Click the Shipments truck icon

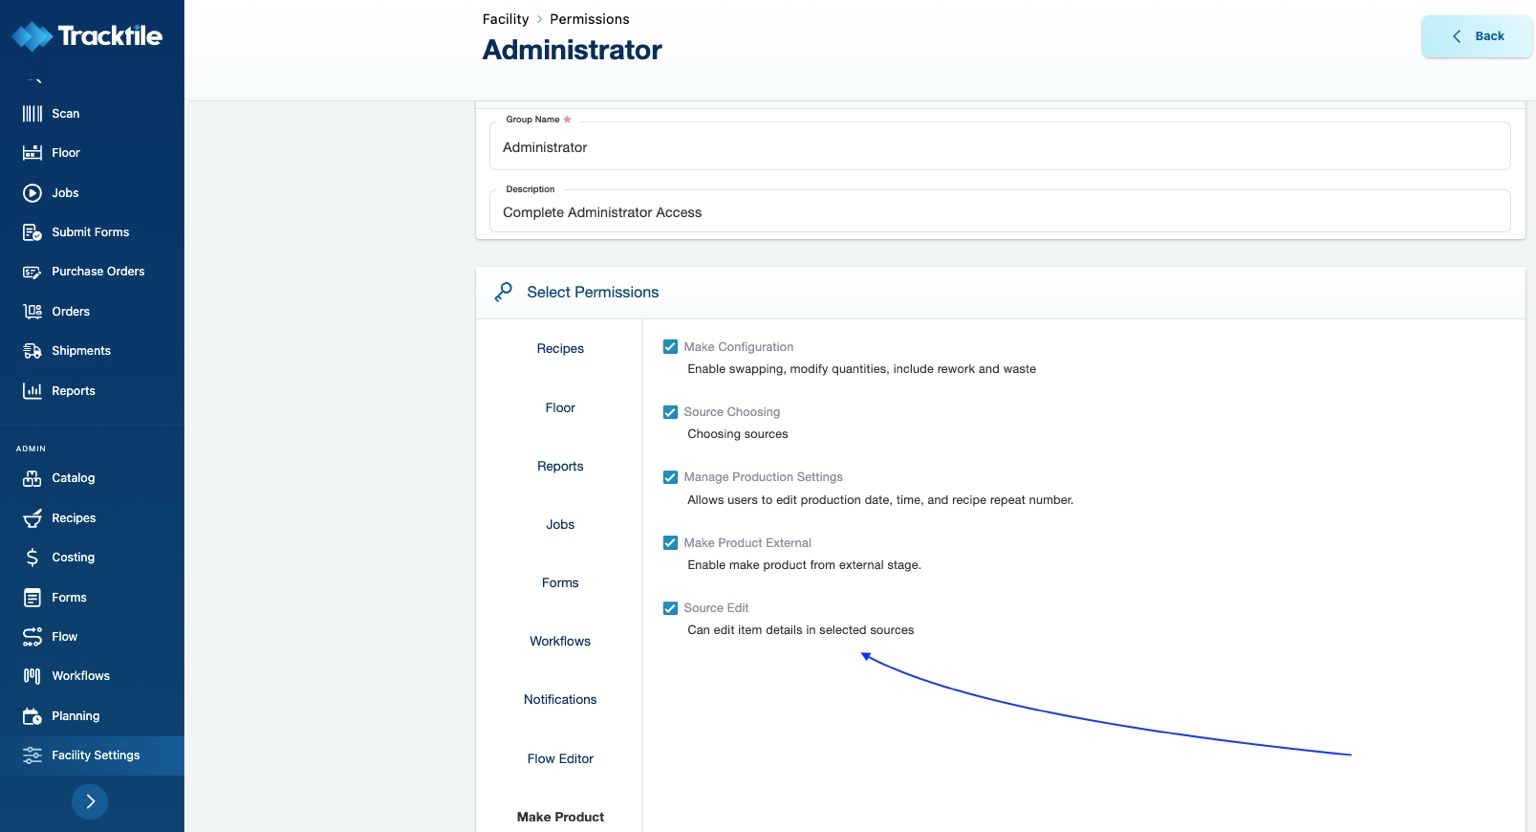click(x=32, y=351)
